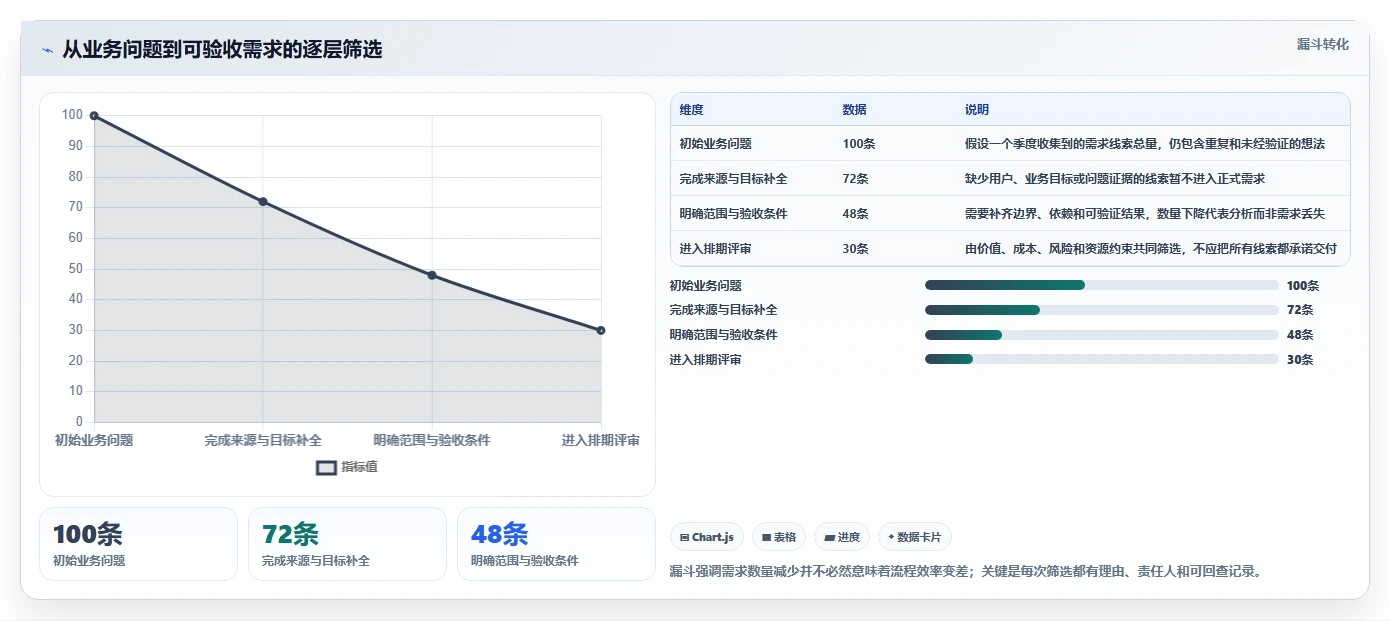The width and height of the screenshot is (1390, 621).
Task: Click the chart data point at 30
Action: coord(601,330)
